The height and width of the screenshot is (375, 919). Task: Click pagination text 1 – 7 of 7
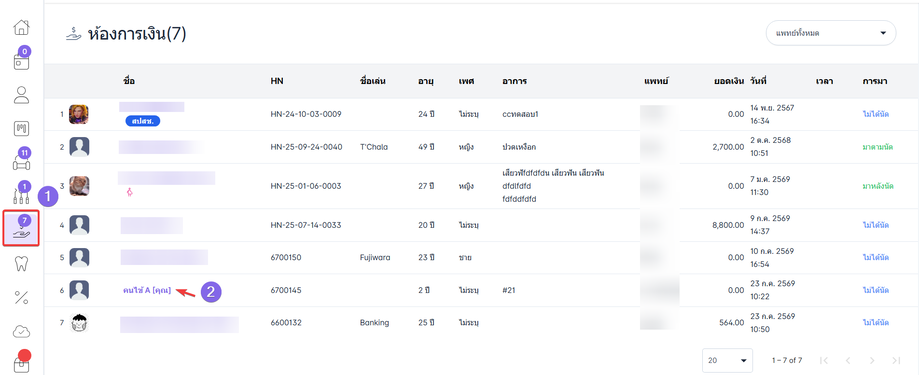[x=787, y=360]
